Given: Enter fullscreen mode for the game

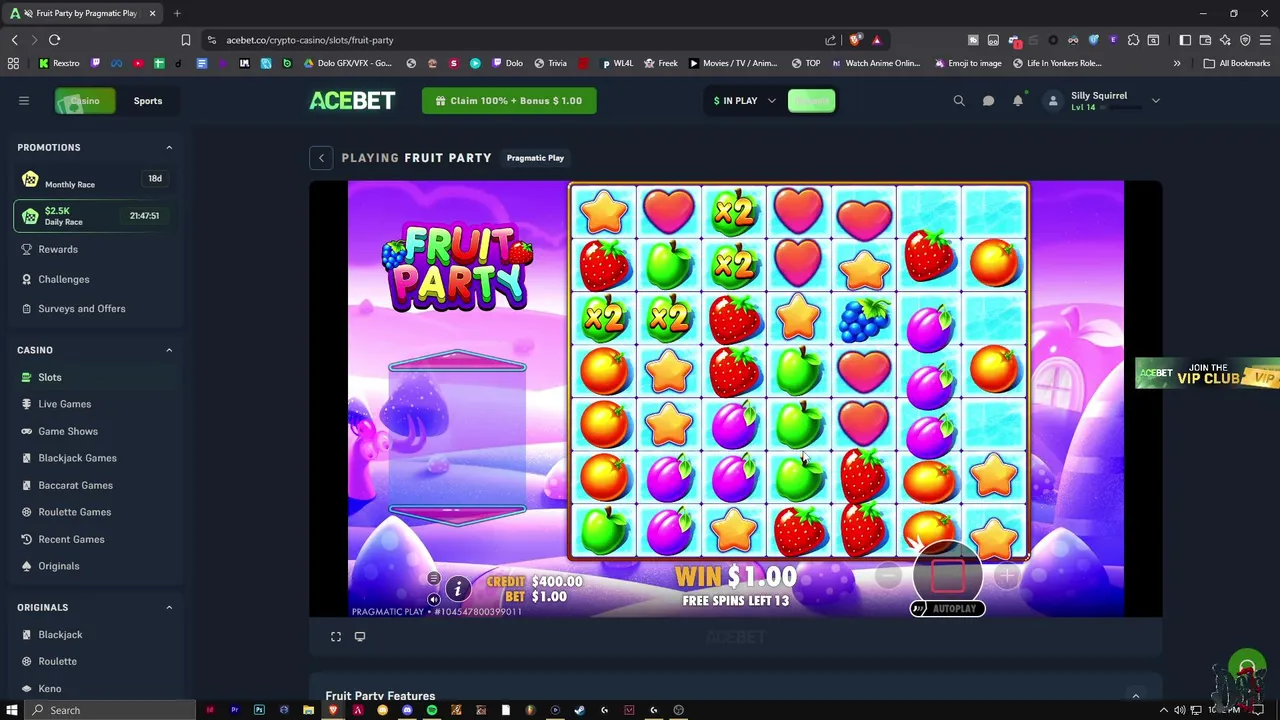Looking at the screenshot, I should pyautogui.click(x=336, y=636).
